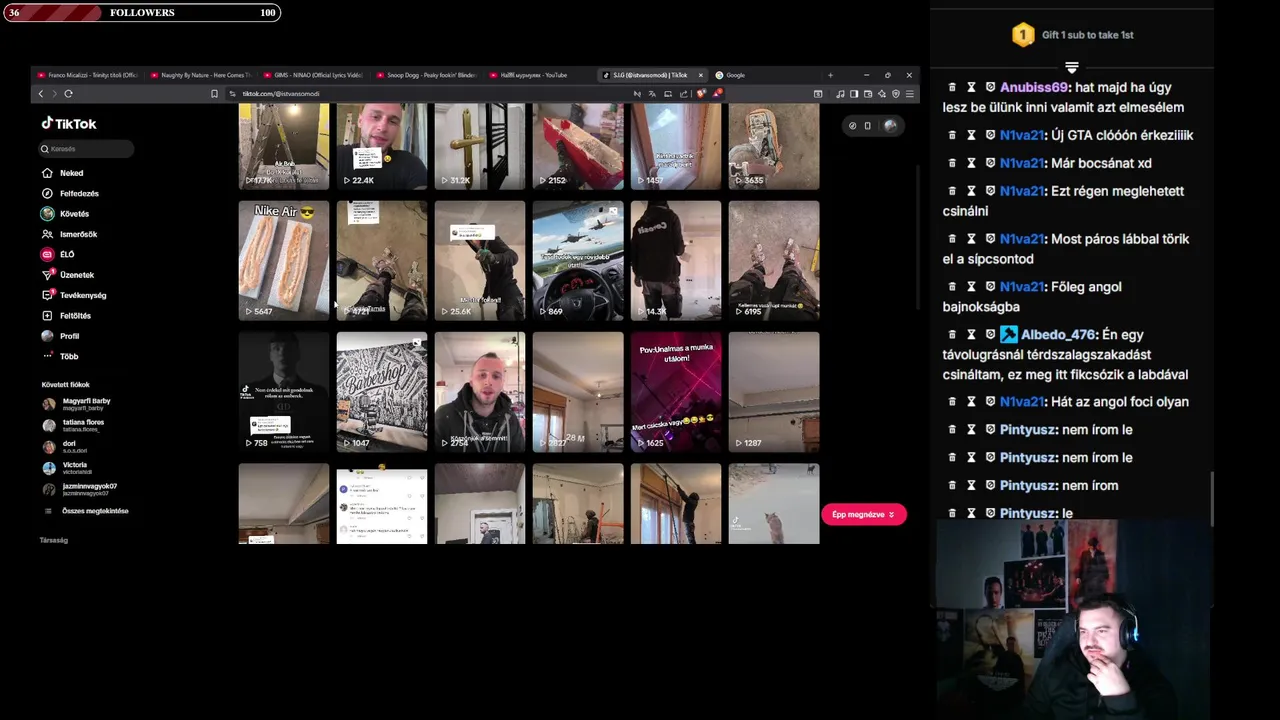The image size is (1280, 720).
Task: Open the Követés following feed
Action: [x=65, y=214]
